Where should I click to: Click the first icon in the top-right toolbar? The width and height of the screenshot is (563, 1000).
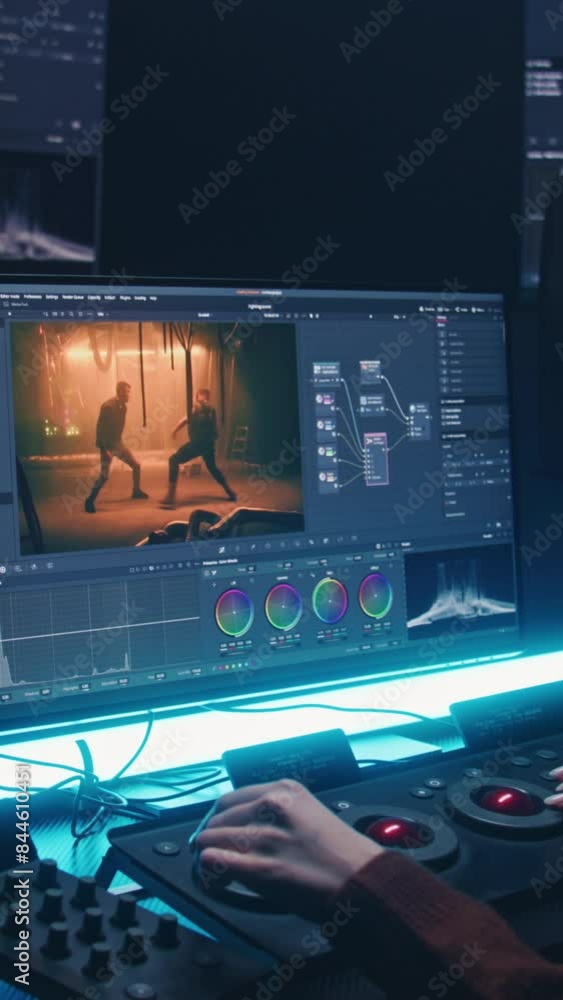pyautogui.click(x=421, y=309)
